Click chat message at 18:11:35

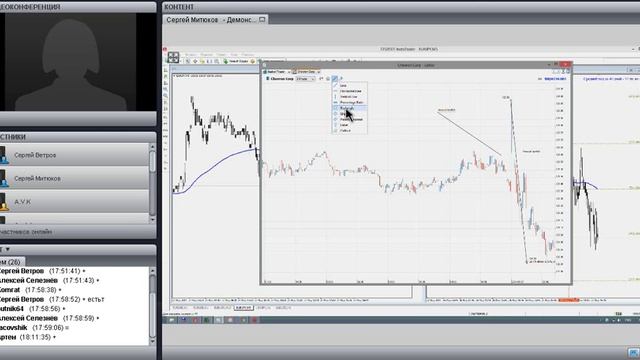point(28,337)
